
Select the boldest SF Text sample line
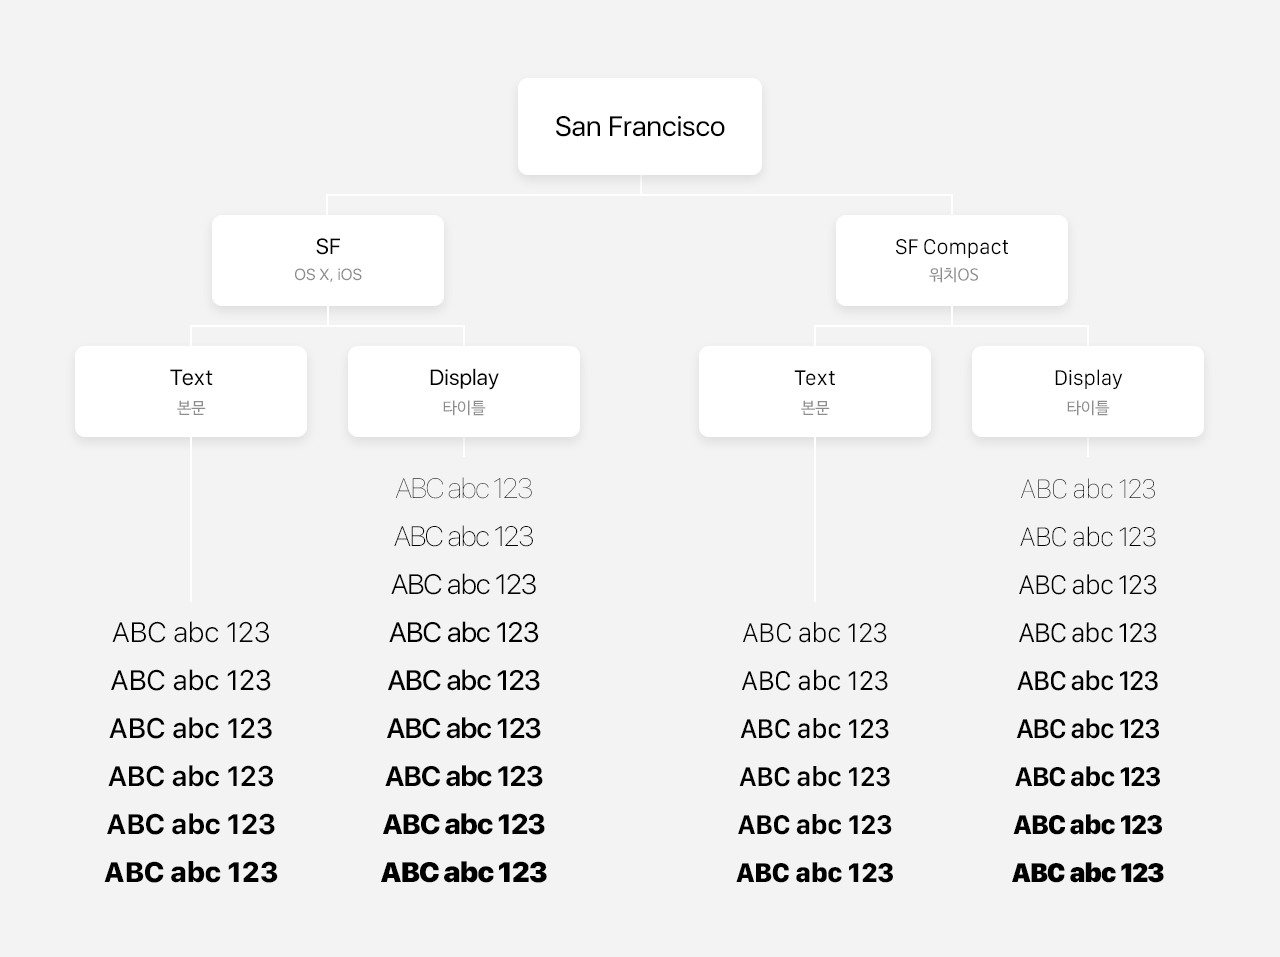[x=191, y=873]
